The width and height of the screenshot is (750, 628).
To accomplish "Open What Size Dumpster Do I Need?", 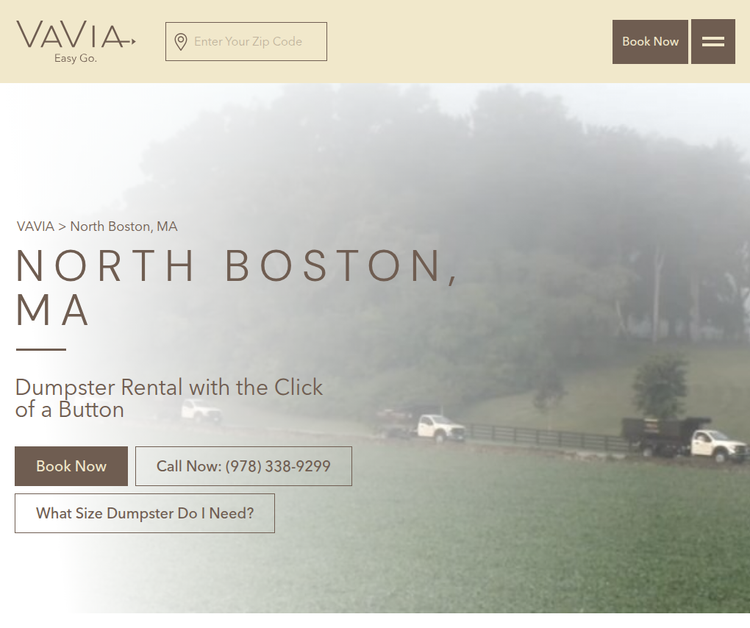I will (x=144, y=513).
